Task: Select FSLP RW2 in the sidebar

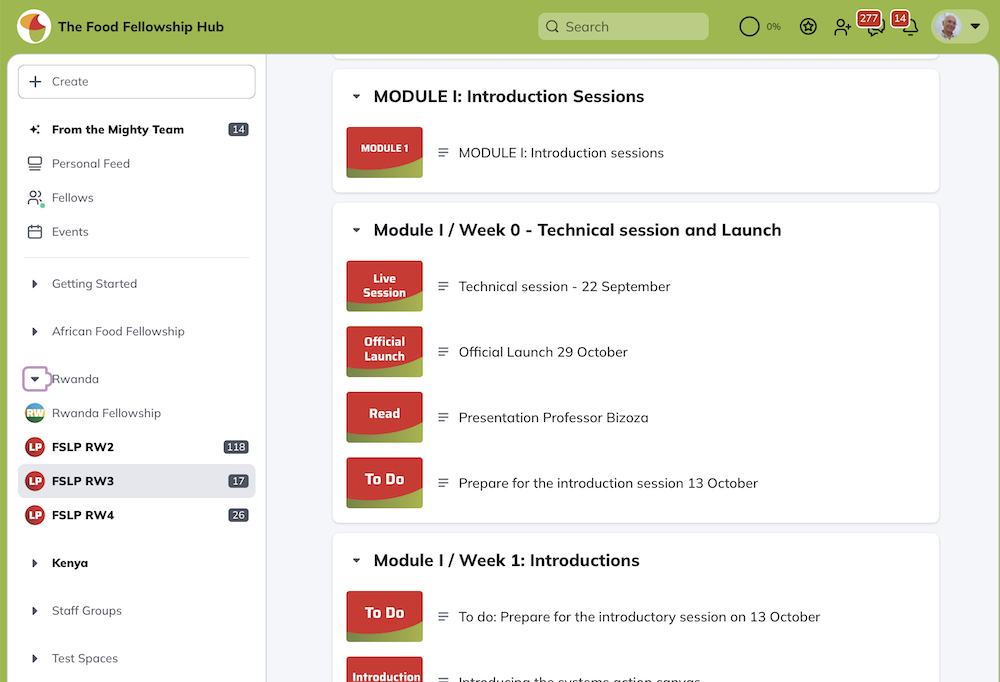Action: point(83,447)
